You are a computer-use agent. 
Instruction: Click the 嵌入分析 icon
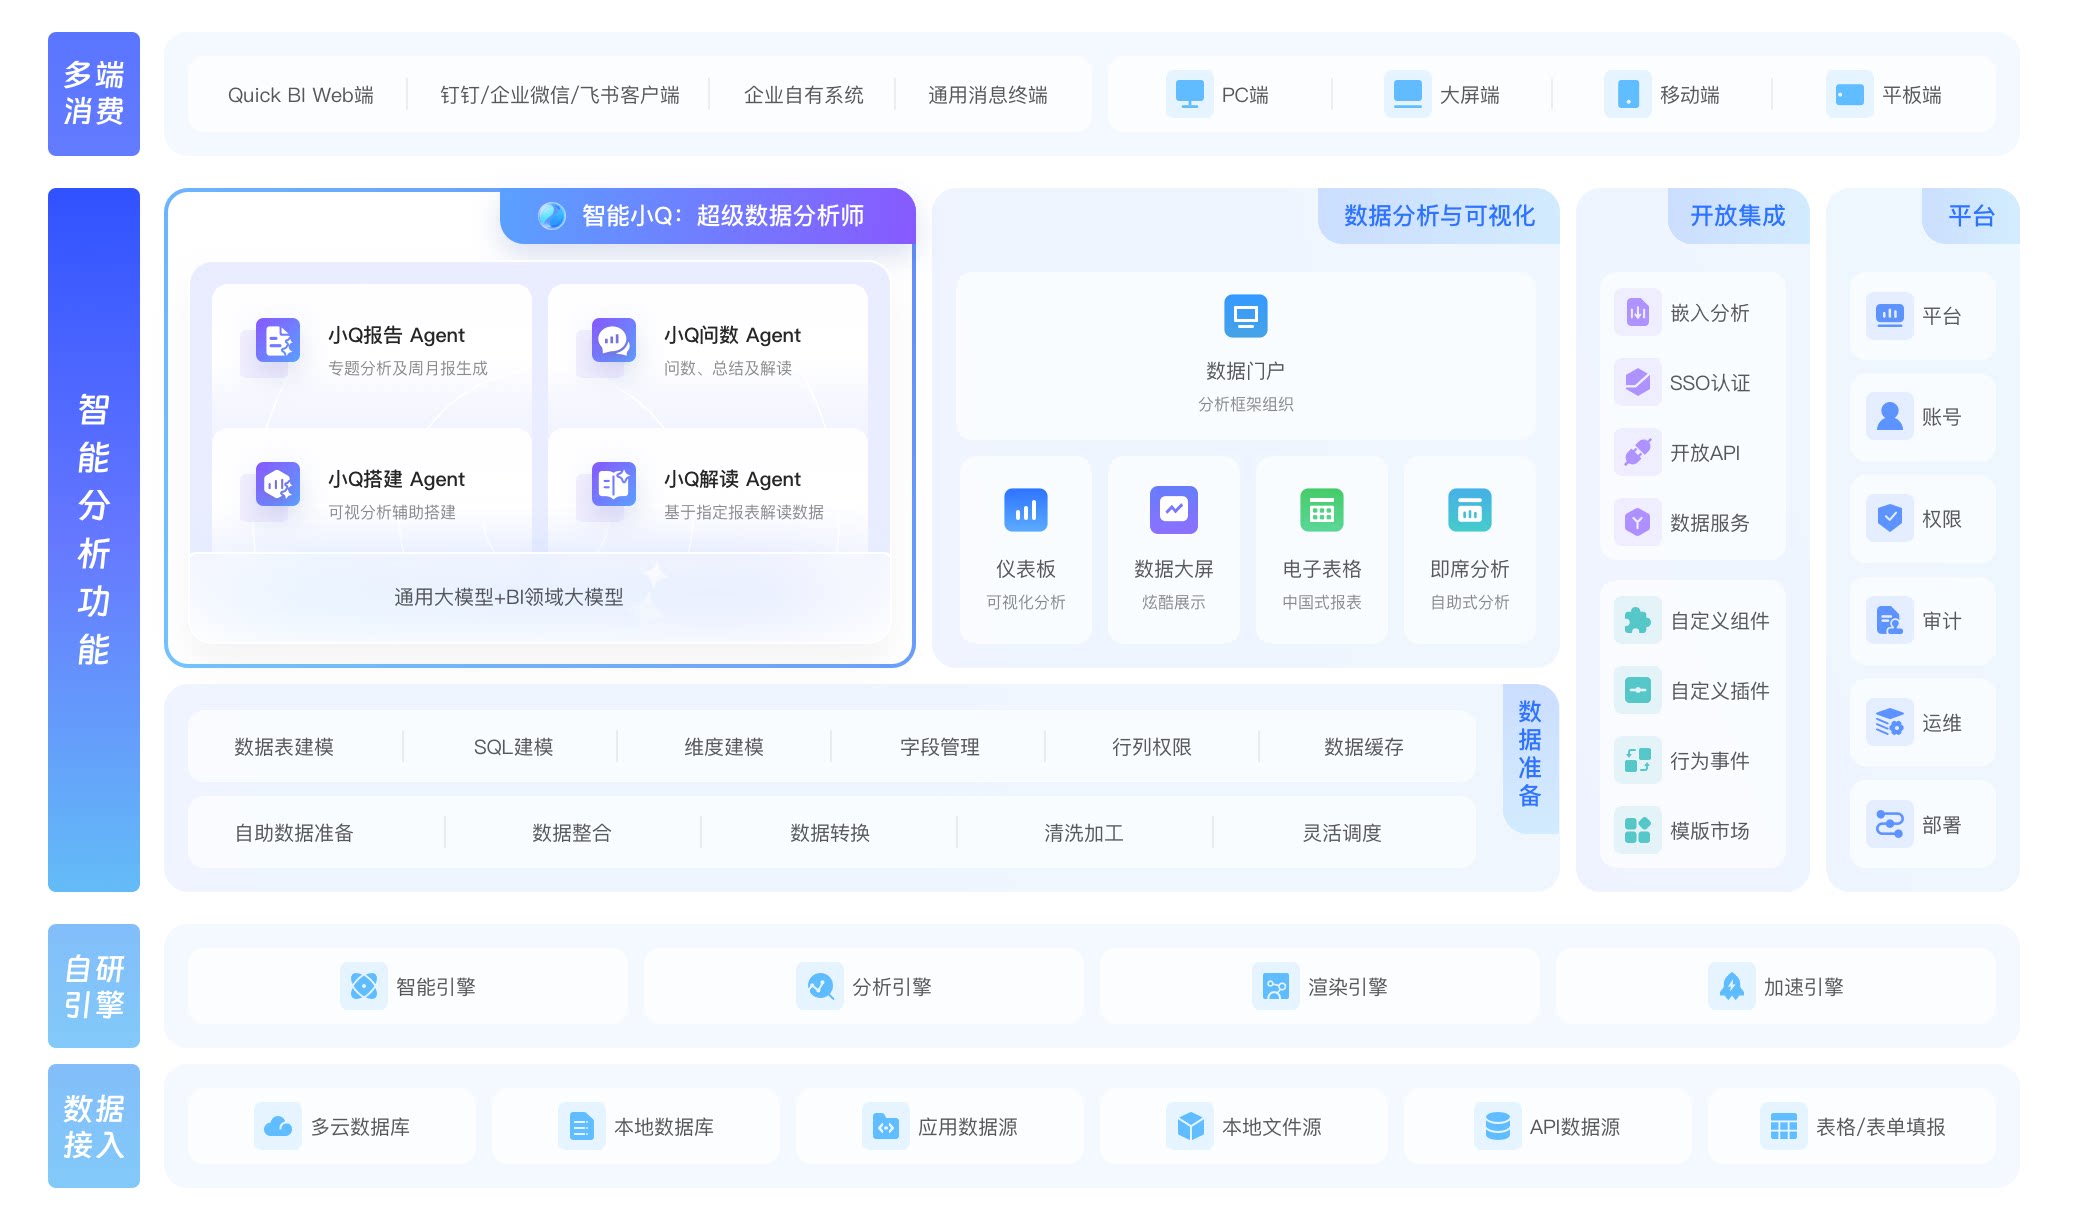pos(1636,312)
